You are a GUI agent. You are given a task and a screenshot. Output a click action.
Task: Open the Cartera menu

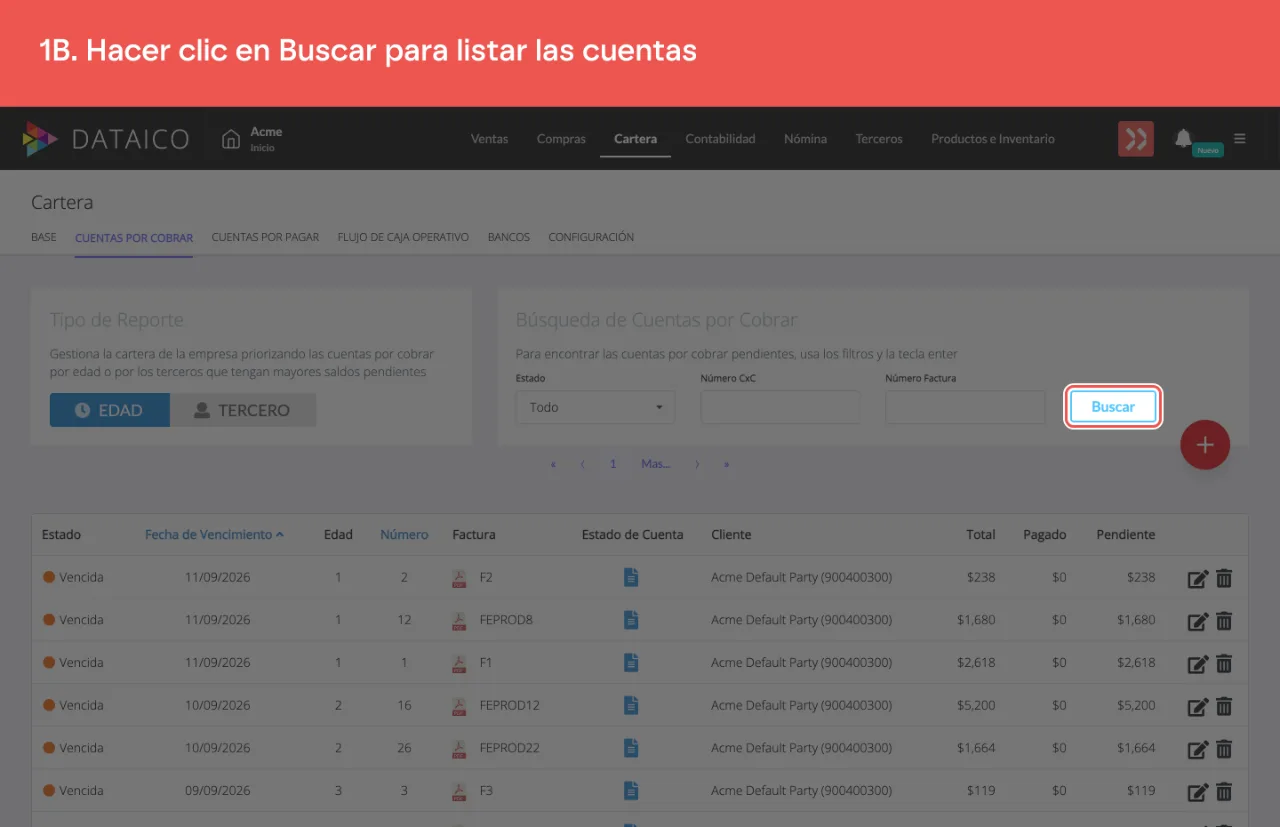(x=635, y=139)
